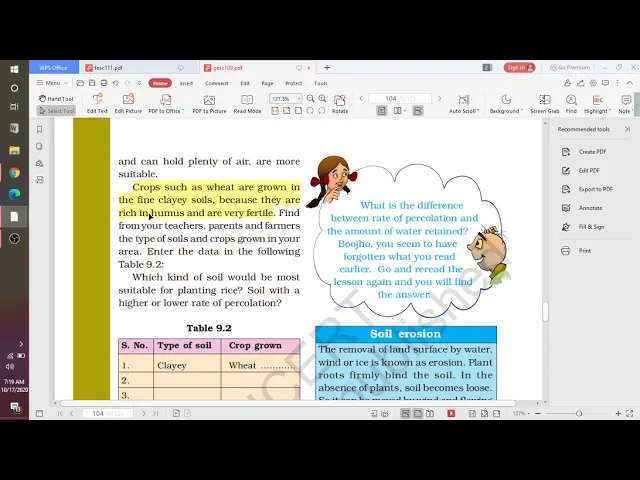Expand the quick access toolbar customize arrow
This screenshot has height=480, width=640.
tap(139, 83)
